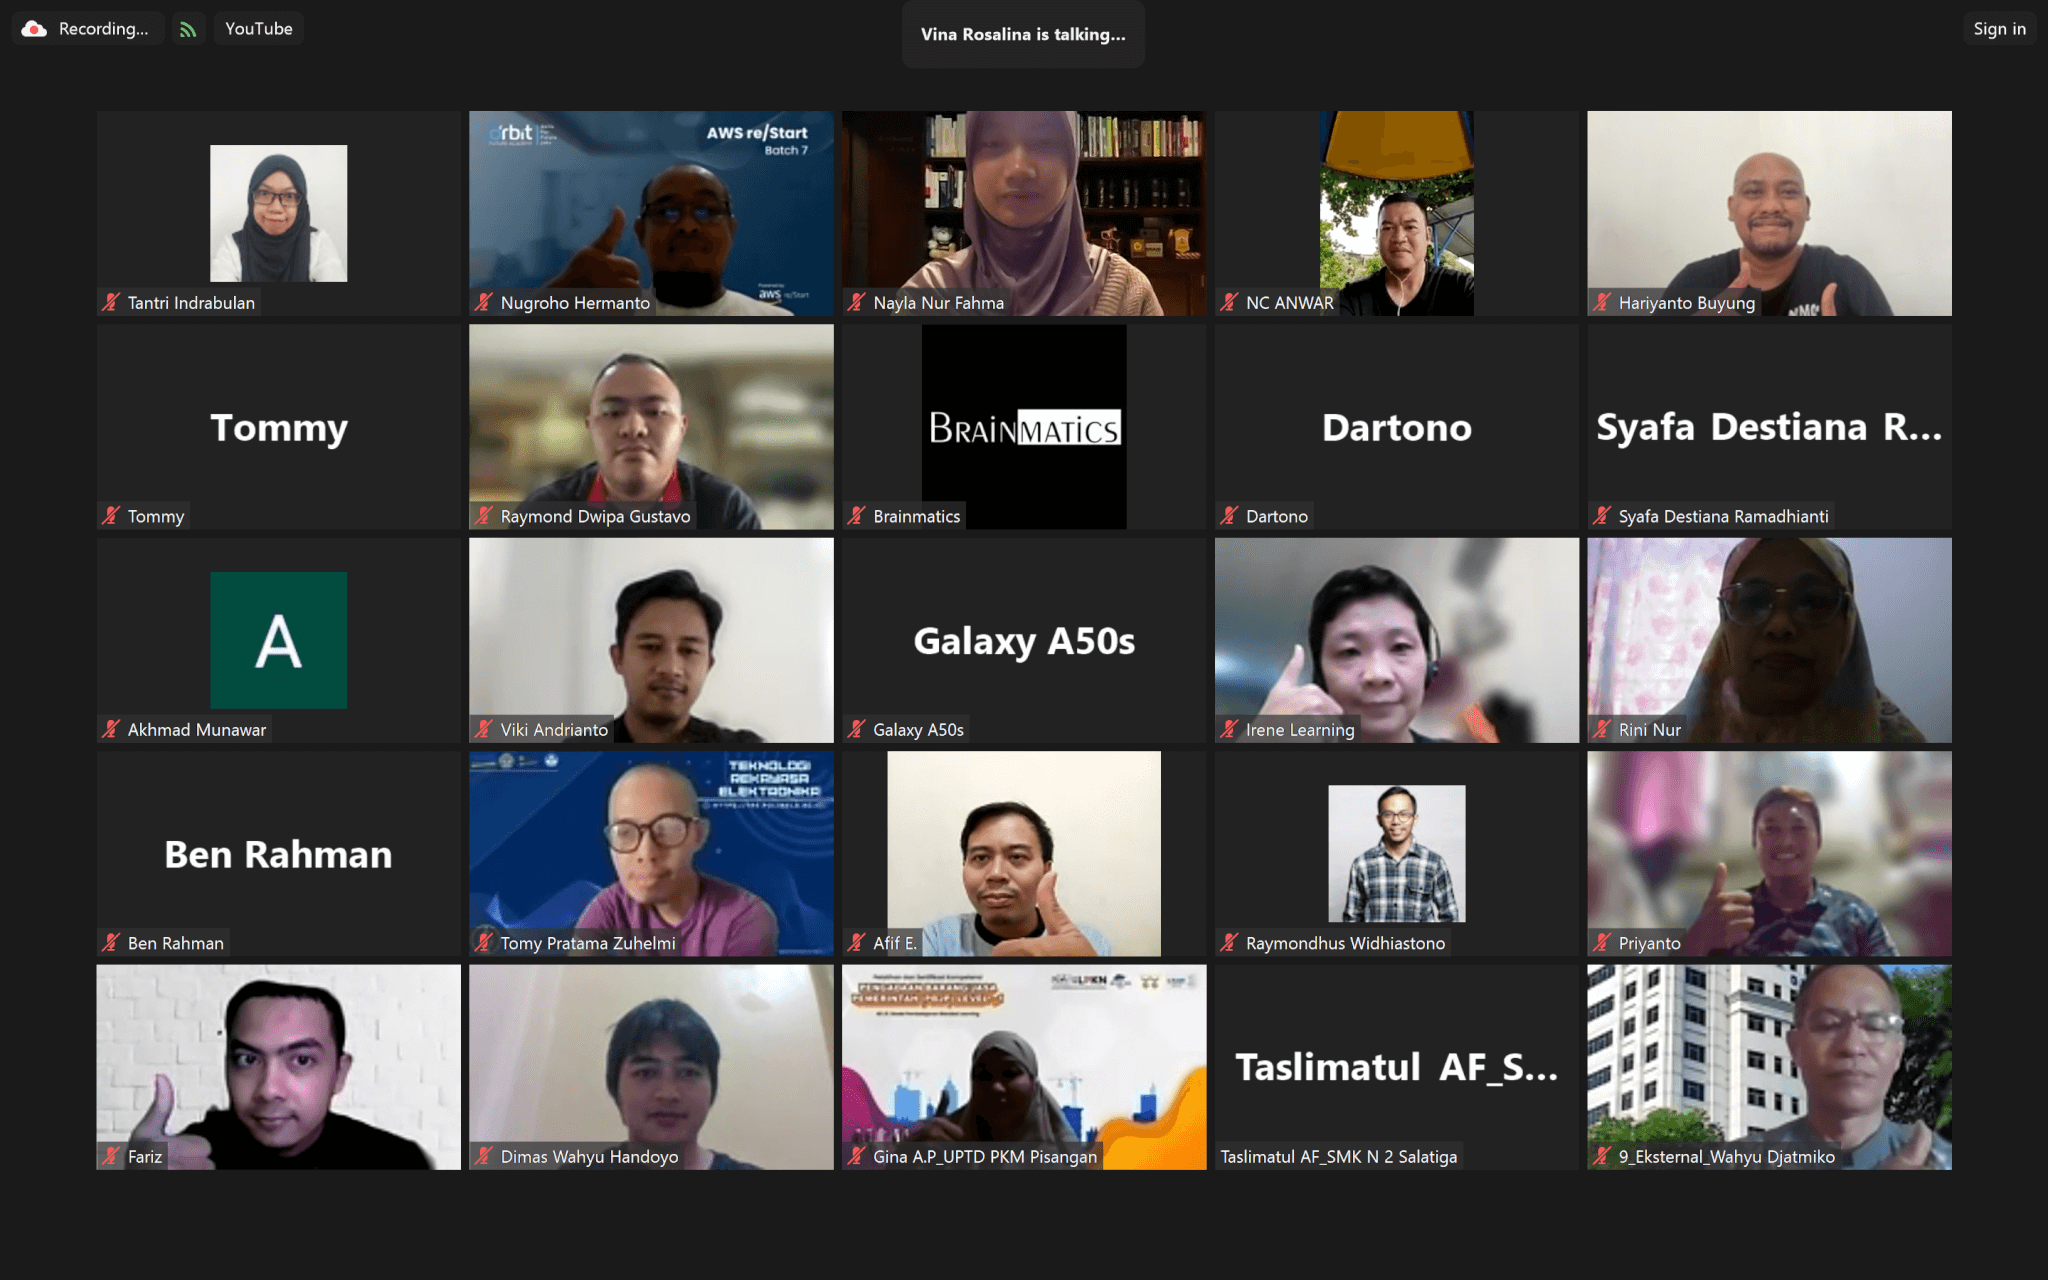The height and width of the screenshot is (1280, 2048).
Task: Select the Galaxy A50s participant tile
Action: [1023, 640]
